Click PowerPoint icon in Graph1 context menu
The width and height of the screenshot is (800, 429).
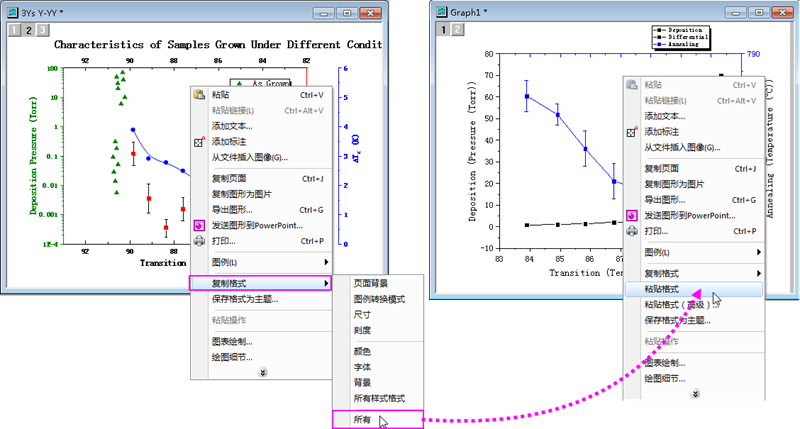tap(632, 215)
